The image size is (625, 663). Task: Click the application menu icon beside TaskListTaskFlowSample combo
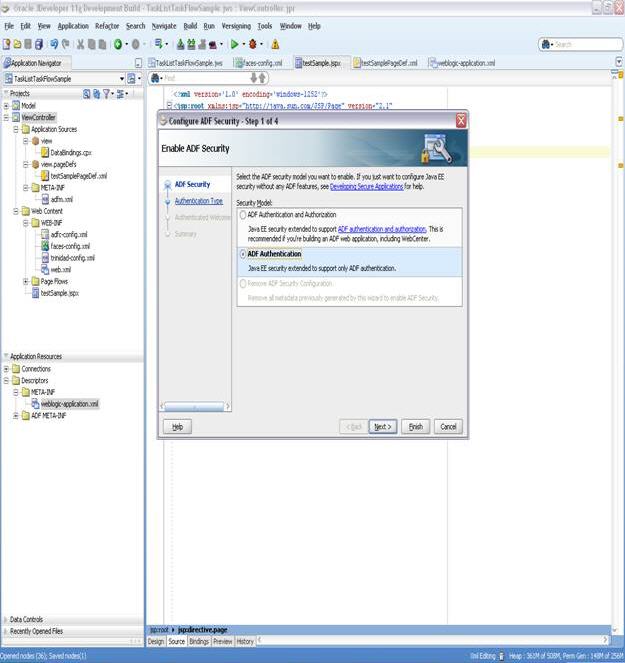(132, 79)
